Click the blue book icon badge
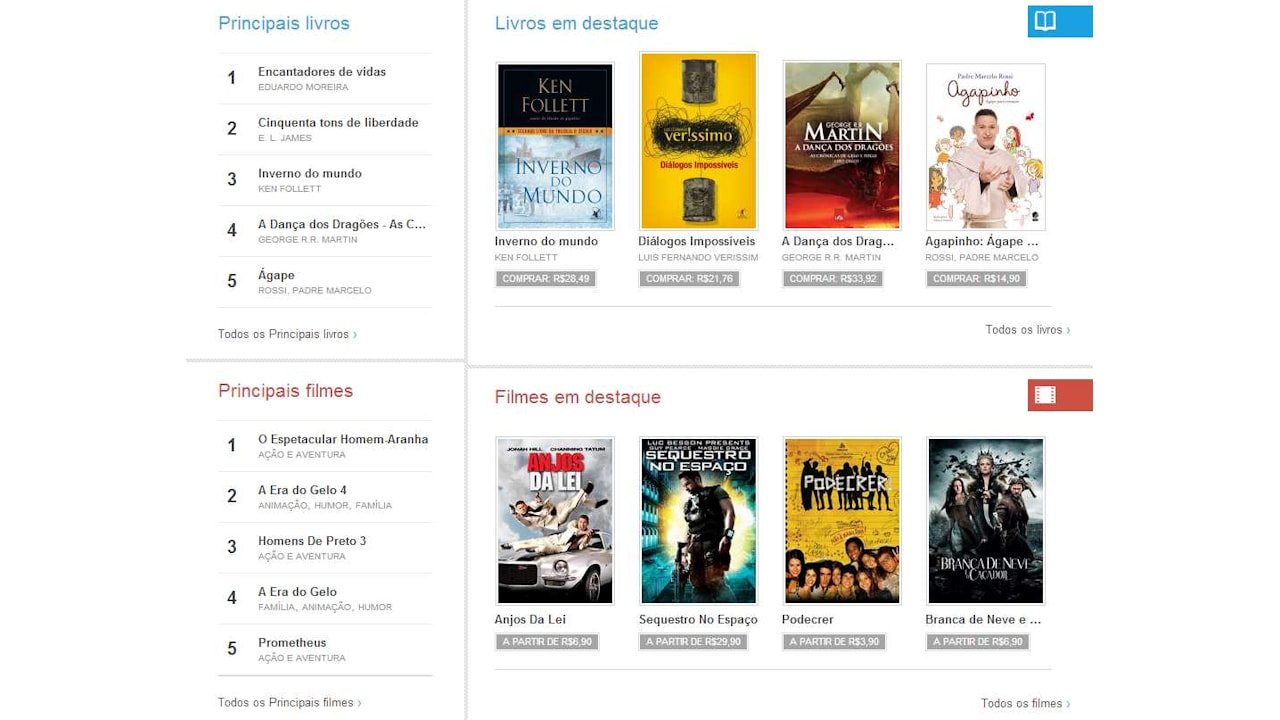The image size is (1280, 720). point(1060,22)
